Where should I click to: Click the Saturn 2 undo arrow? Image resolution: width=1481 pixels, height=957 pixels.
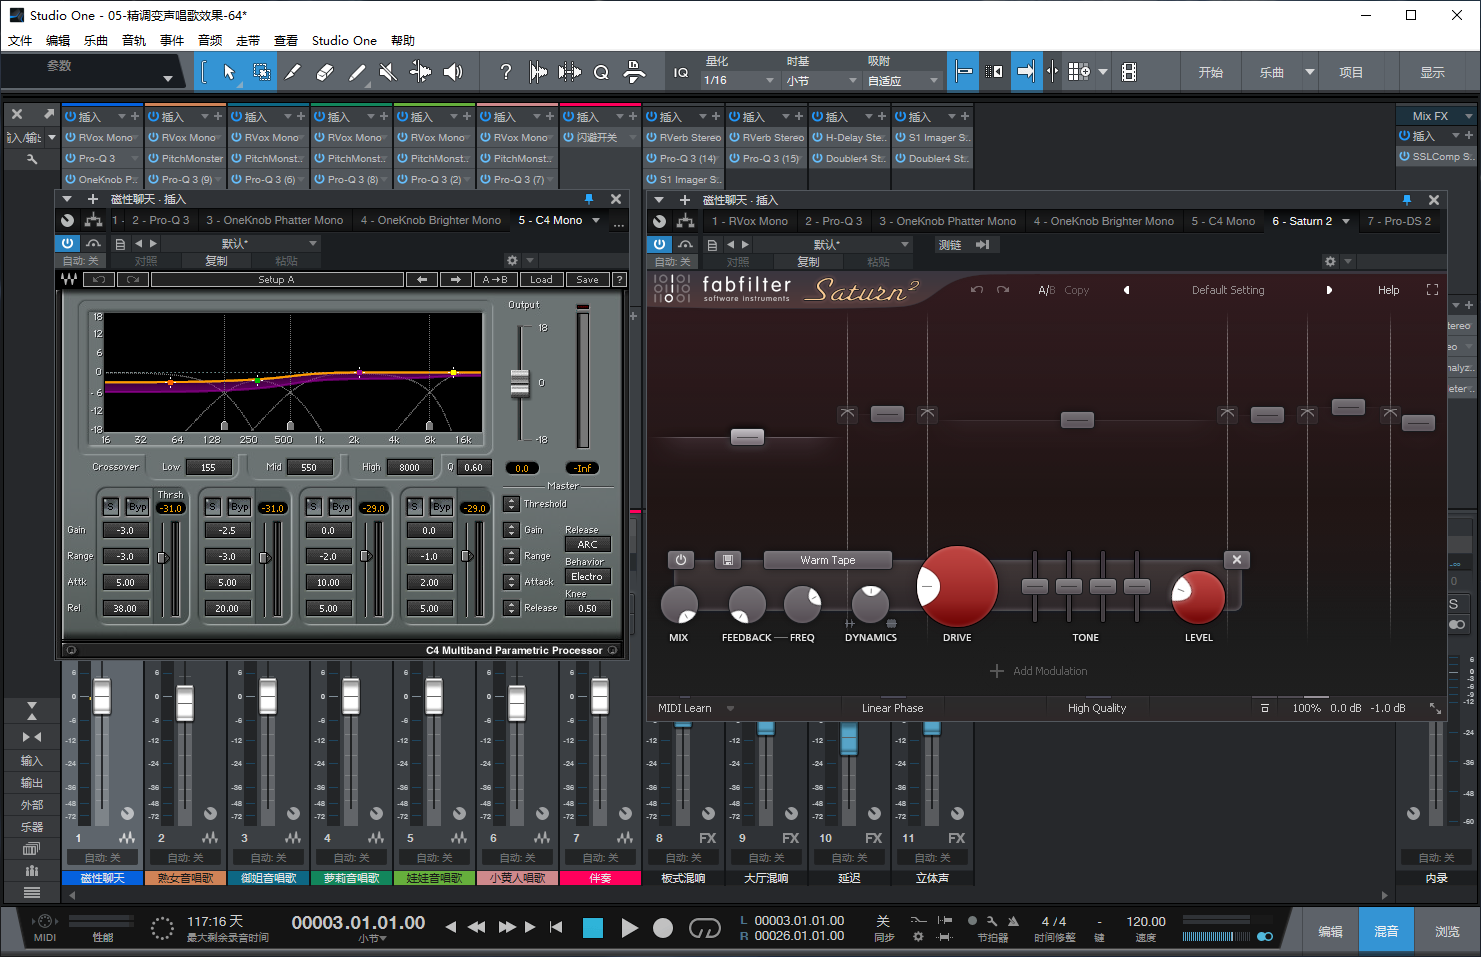tap(977, 290)
